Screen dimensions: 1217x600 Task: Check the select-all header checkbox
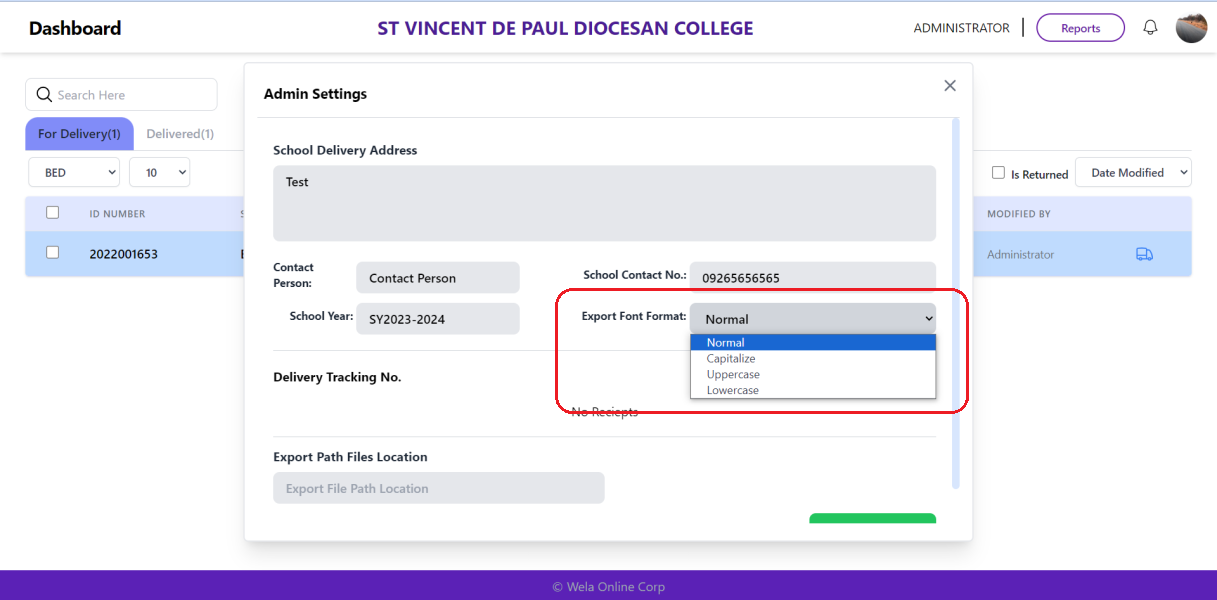pyautogui.click(x=53, y=212)
